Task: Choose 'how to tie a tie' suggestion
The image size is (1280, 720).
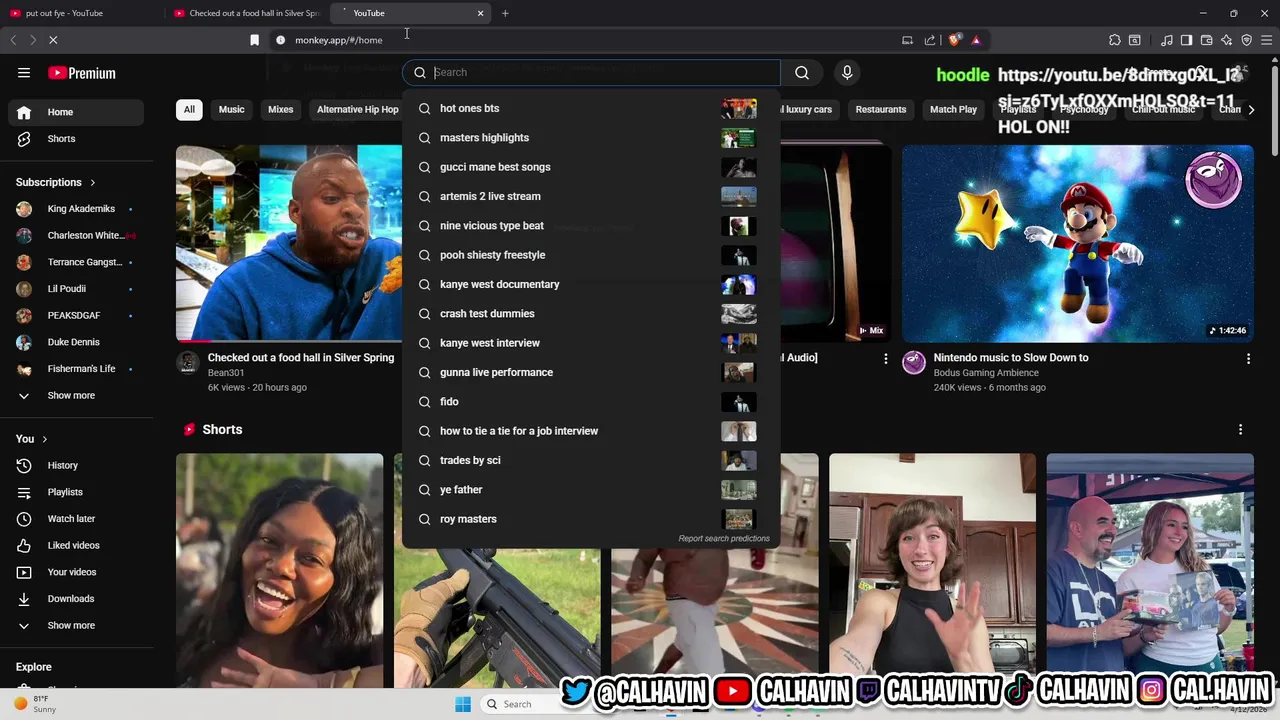Action: pos(590,431)
